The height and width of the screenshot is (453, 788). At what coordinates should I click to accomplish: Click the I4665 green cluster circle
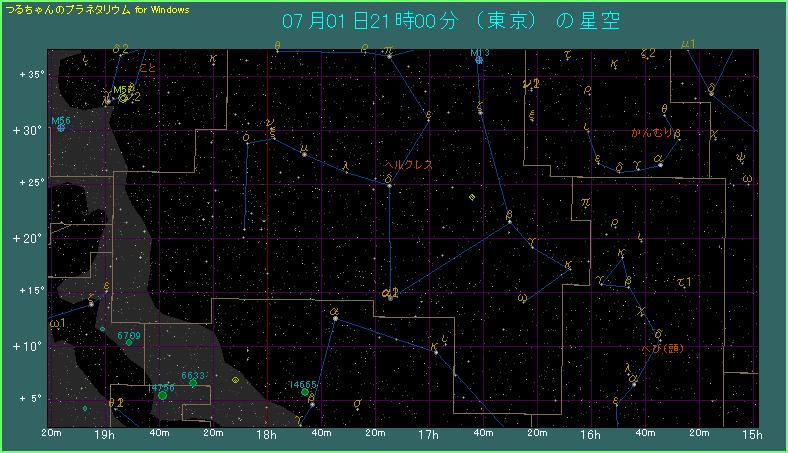pos(305,391)
